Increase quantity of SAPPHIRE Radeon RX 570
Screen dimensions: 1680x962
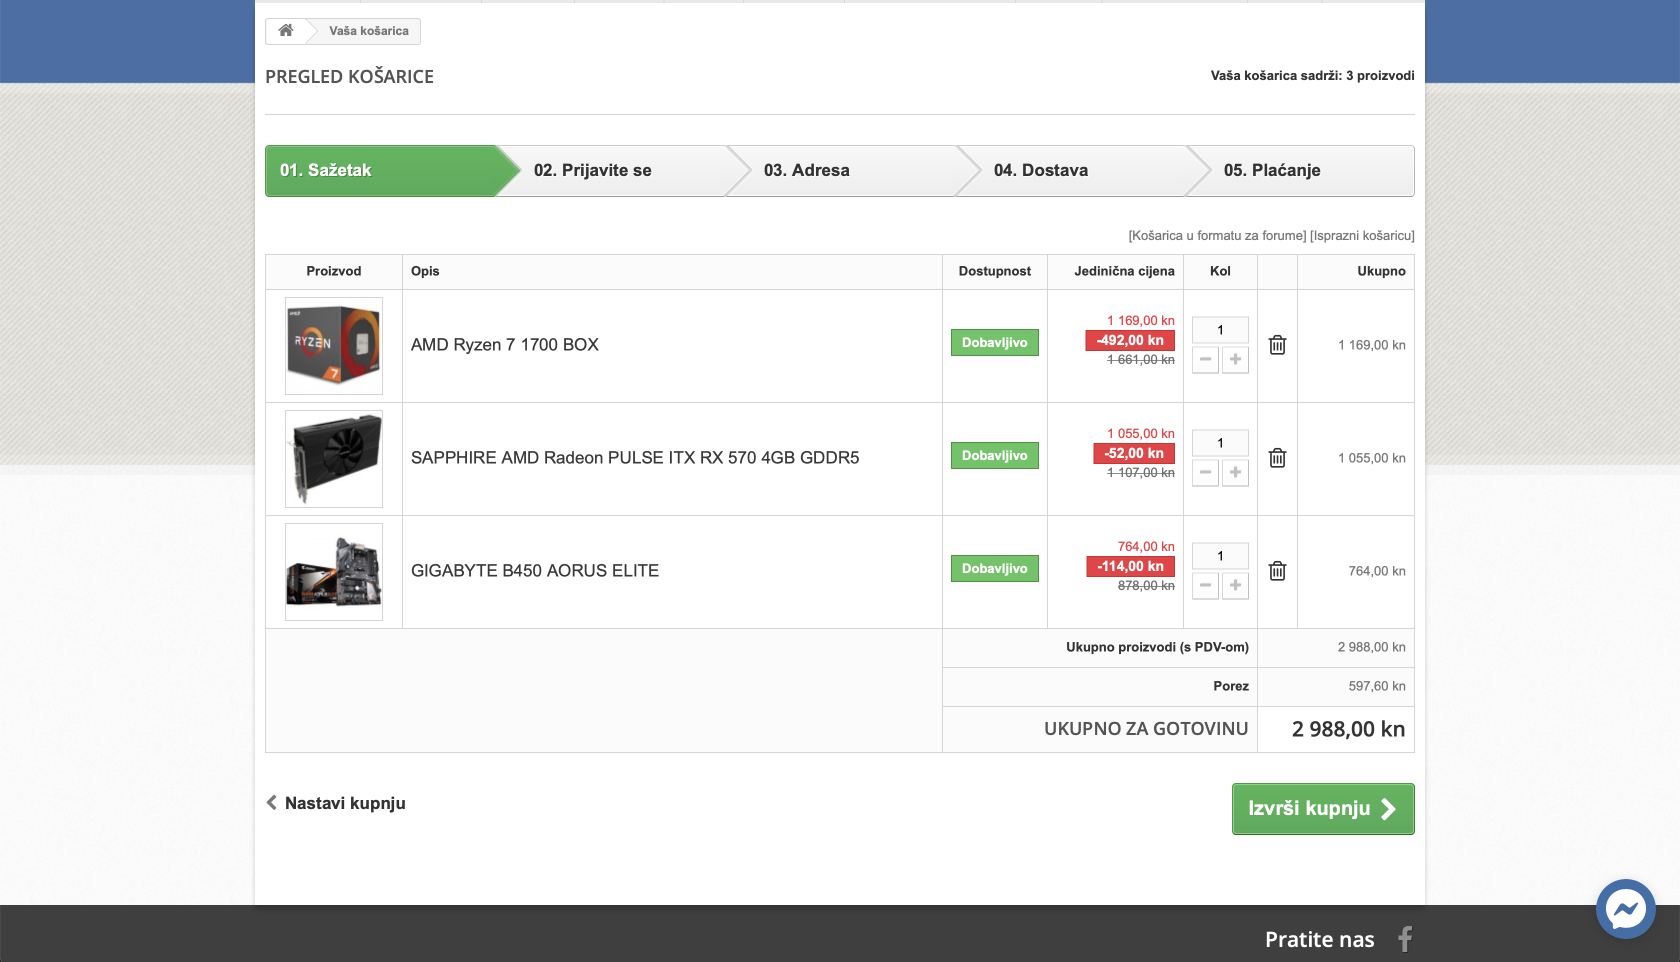tap(1236, 473)
